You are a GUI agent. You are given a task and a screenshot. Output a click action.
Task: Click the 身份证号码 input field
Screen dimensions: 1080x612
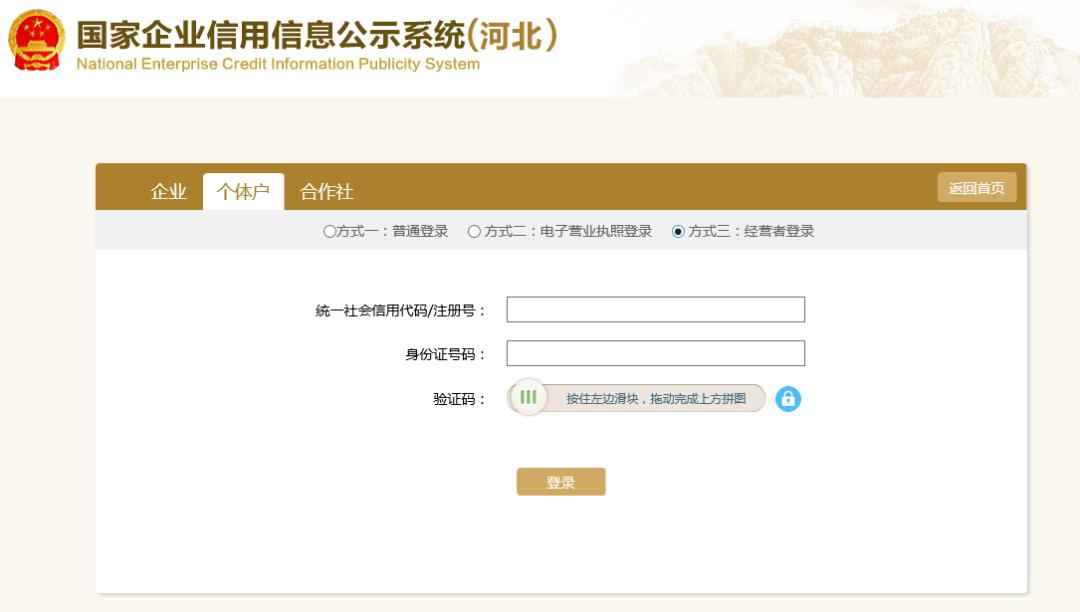pos(655,352)
